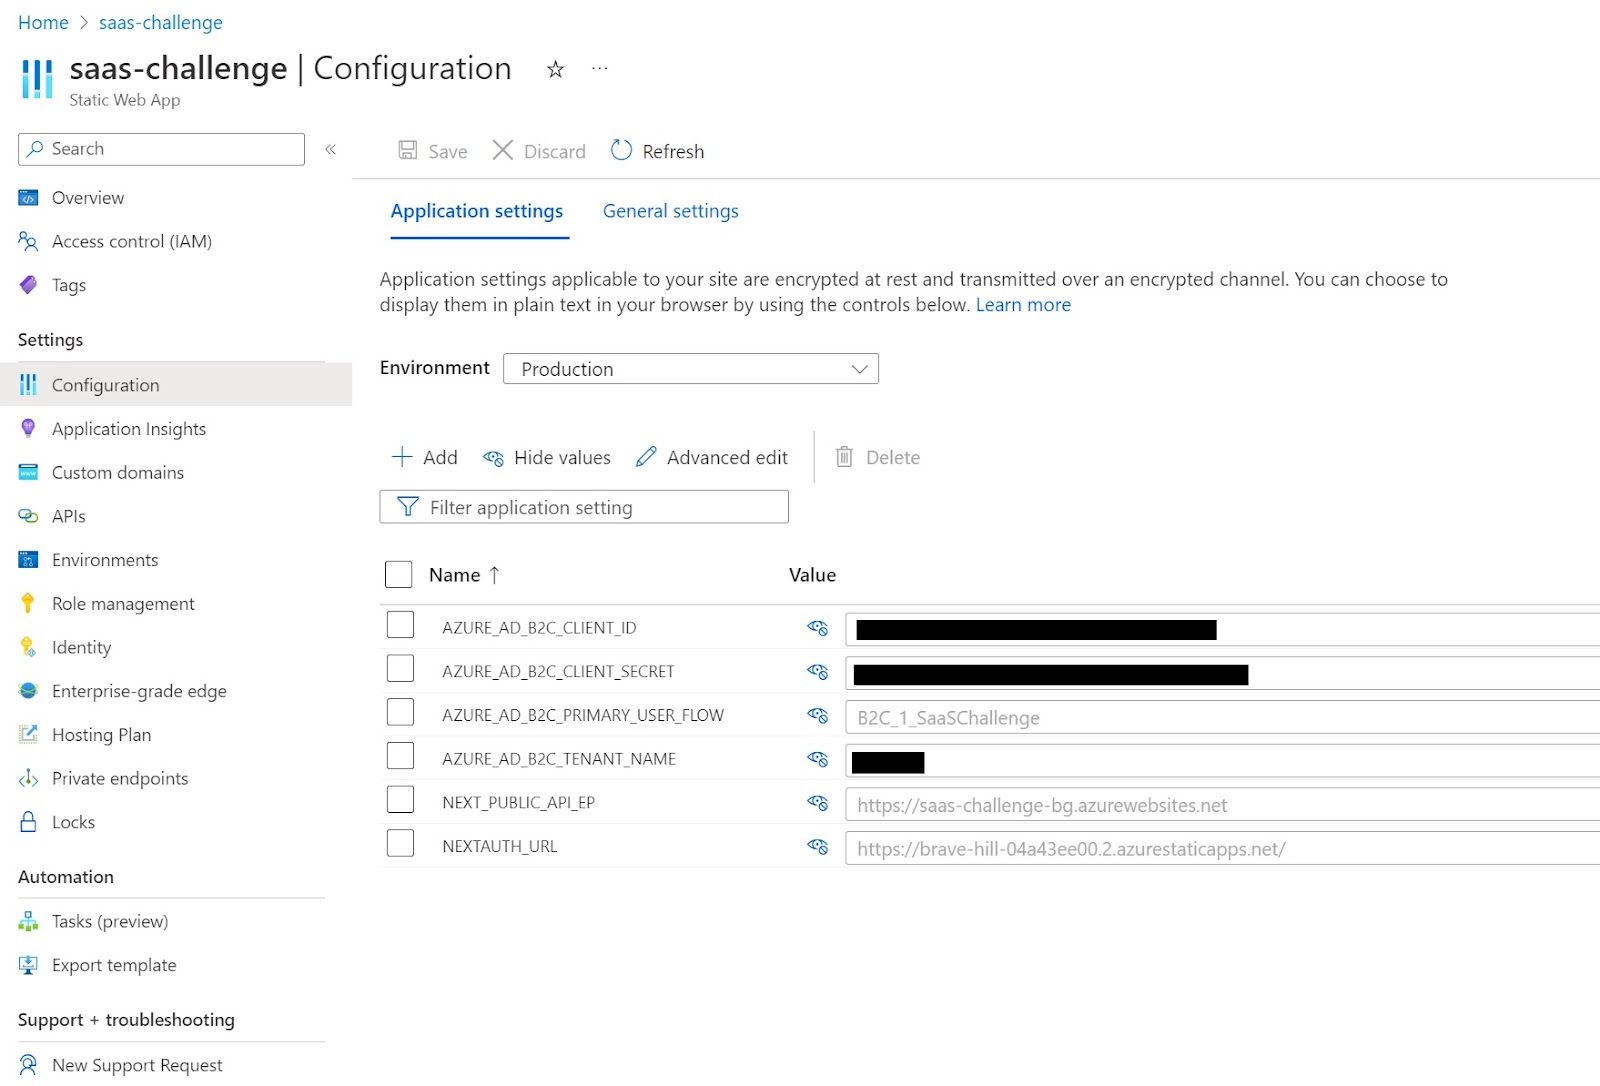
Task: Check the select-all checkbox beside Name
Action: tap(398, 574)
